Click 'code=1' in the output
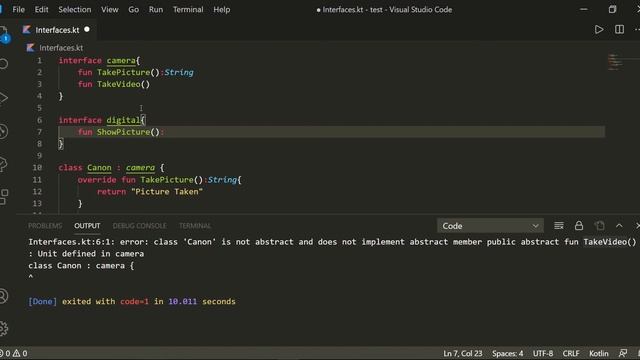640x360 pixels. [134, 302]
